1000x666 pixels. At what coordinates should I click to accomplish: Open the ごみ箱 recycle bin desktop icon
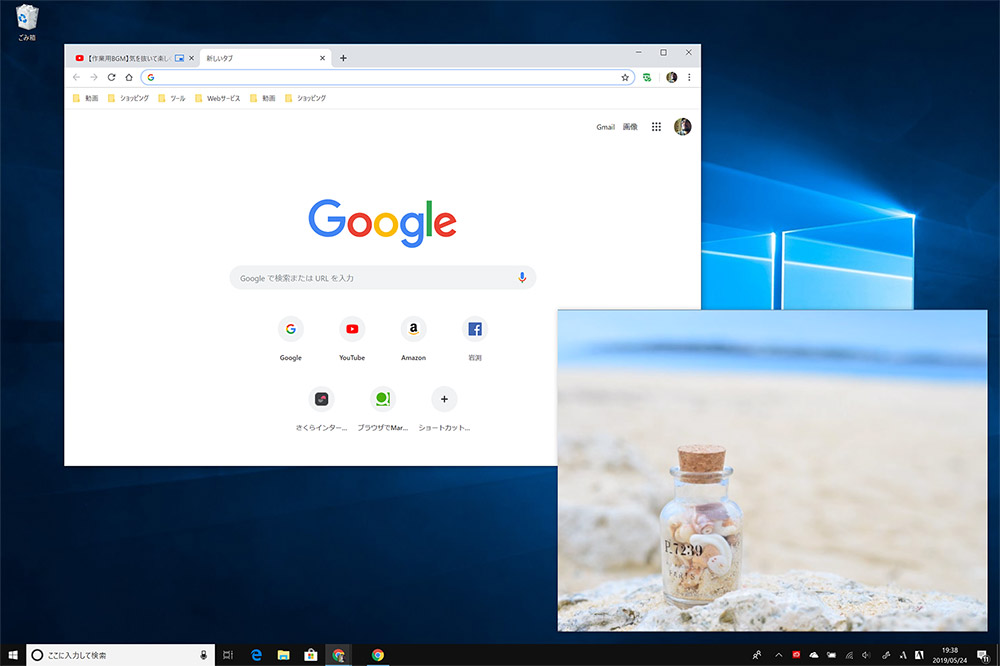26,23
